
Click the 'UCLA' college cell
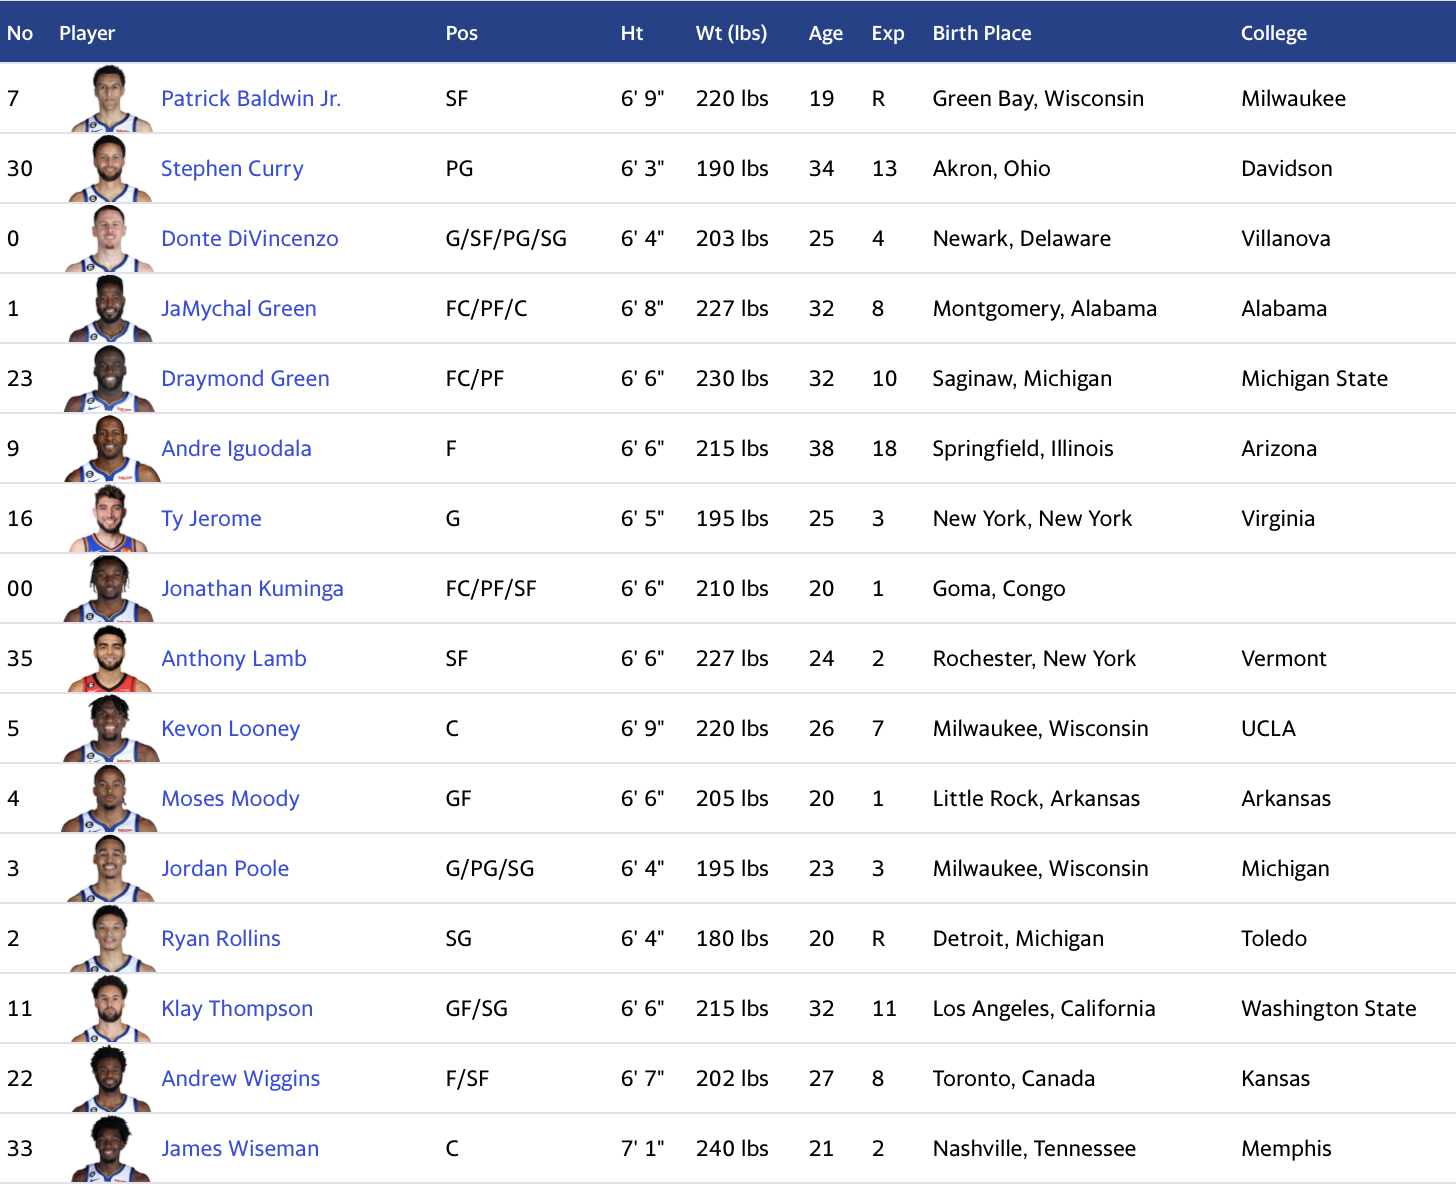coord(1269,728)
